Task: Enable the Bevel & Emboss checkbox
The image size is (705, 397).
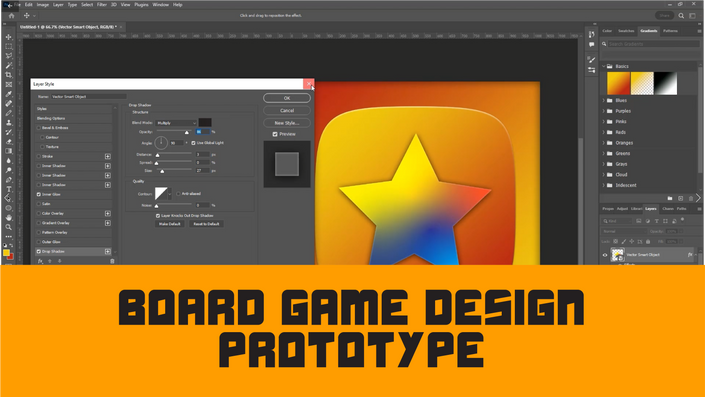Action: click(39, 128)
